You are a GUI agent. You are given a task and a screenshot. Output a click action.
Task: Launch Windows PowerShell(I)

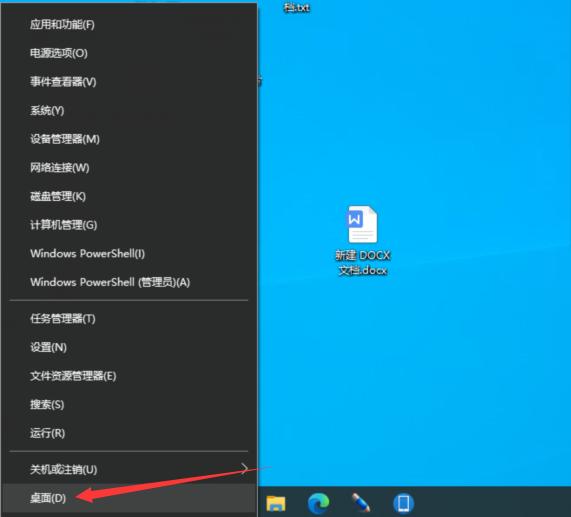129,254
